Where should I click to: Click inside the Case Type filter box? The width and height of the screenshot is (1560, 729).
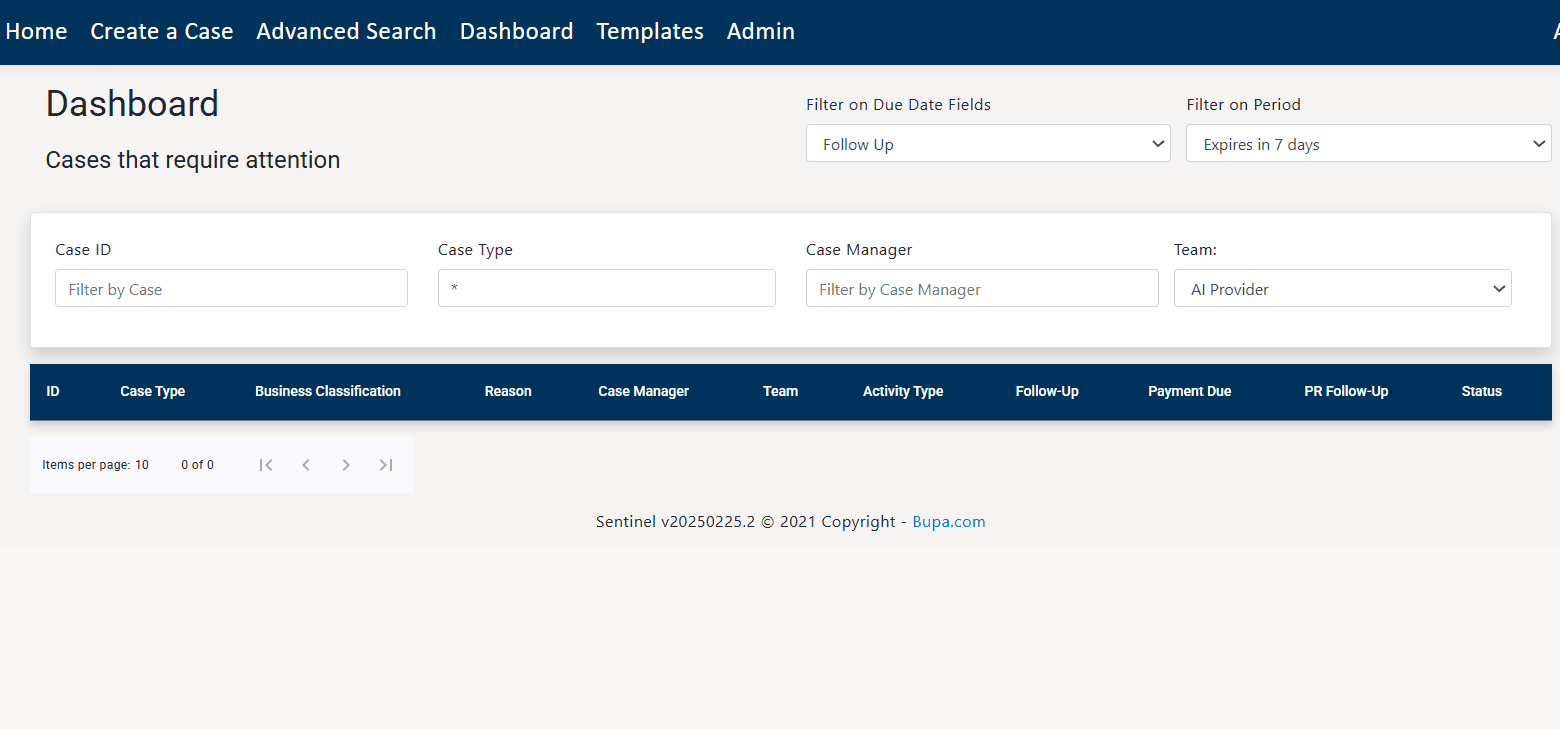tap(606, 287)
